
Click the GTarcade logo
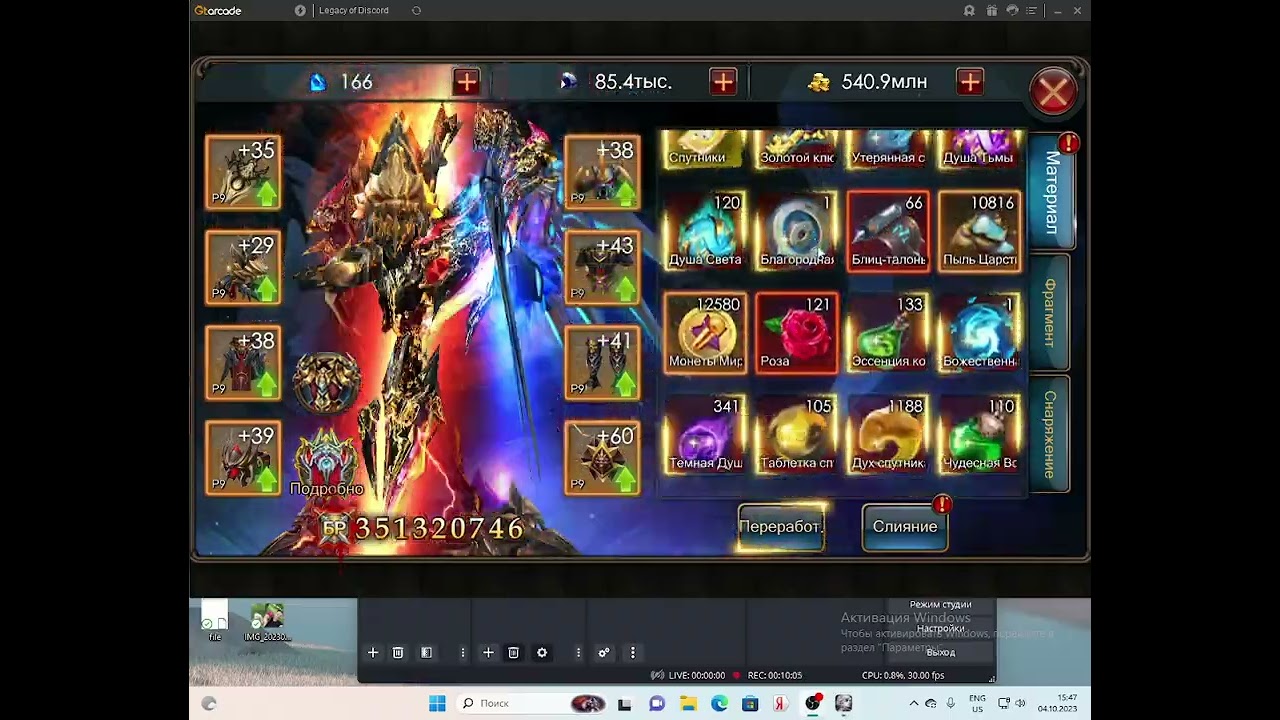pos(218,11)
